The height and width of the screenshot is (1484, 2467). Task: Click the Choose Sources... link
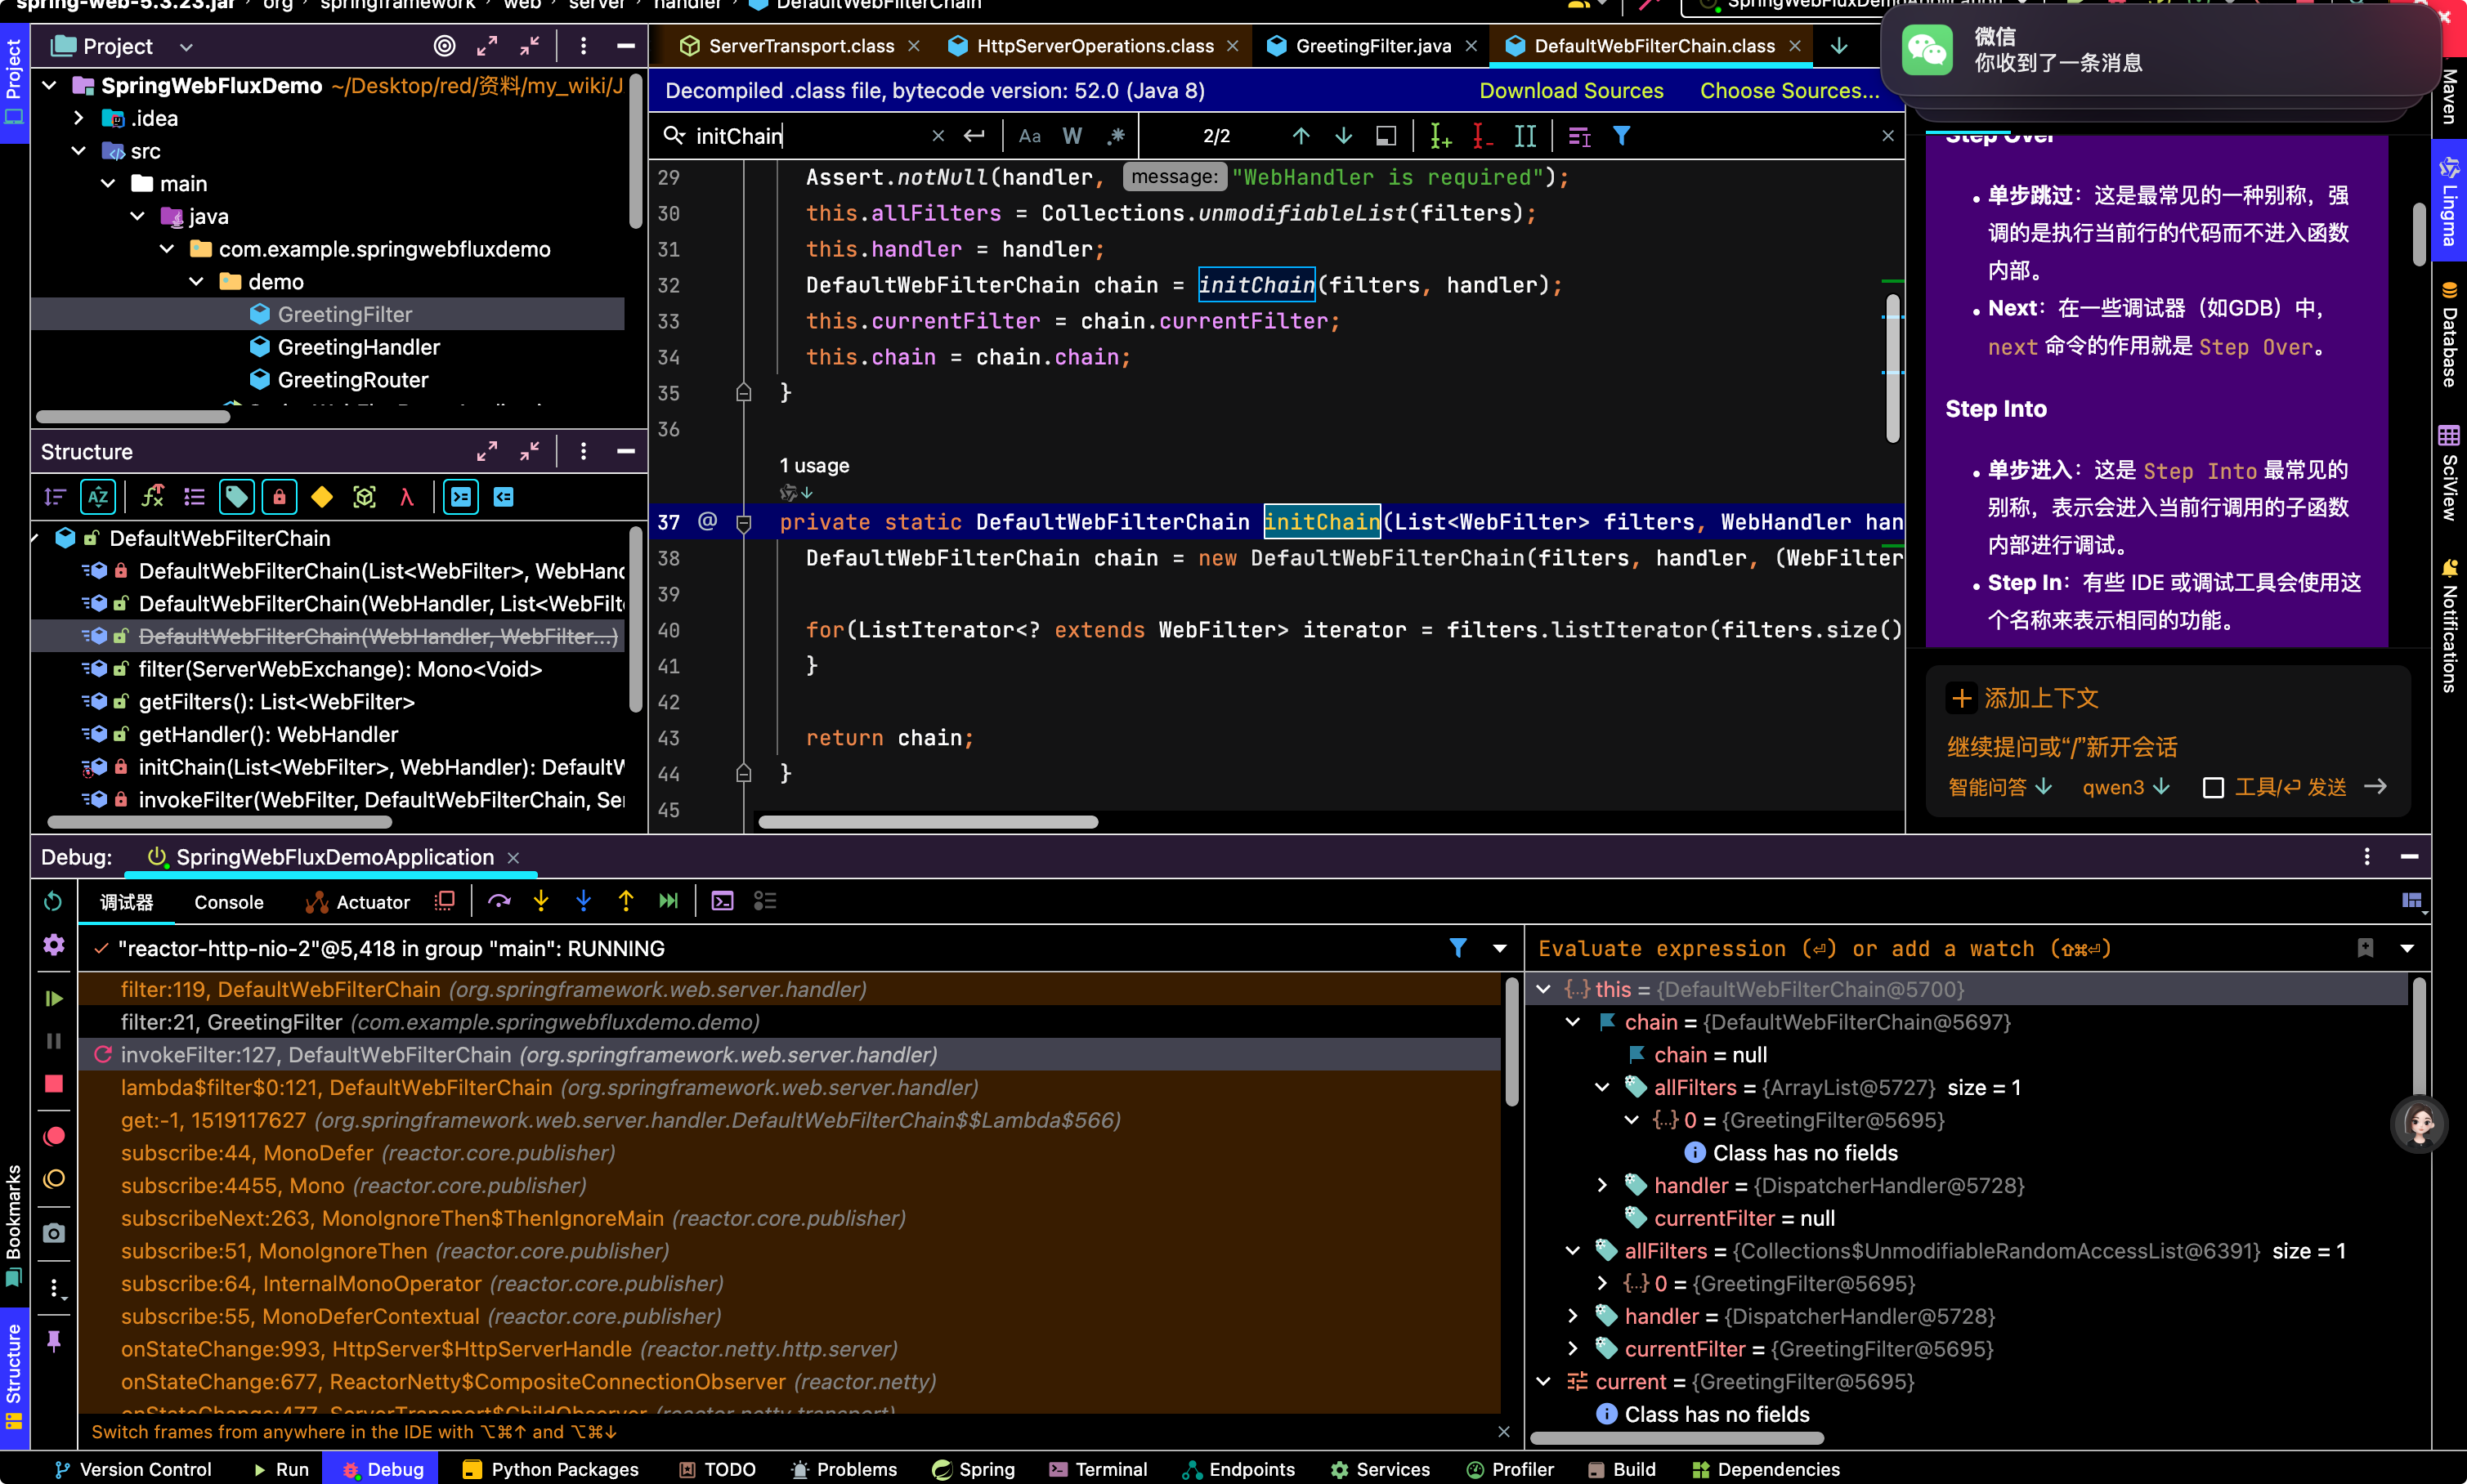click(1789, 91)
